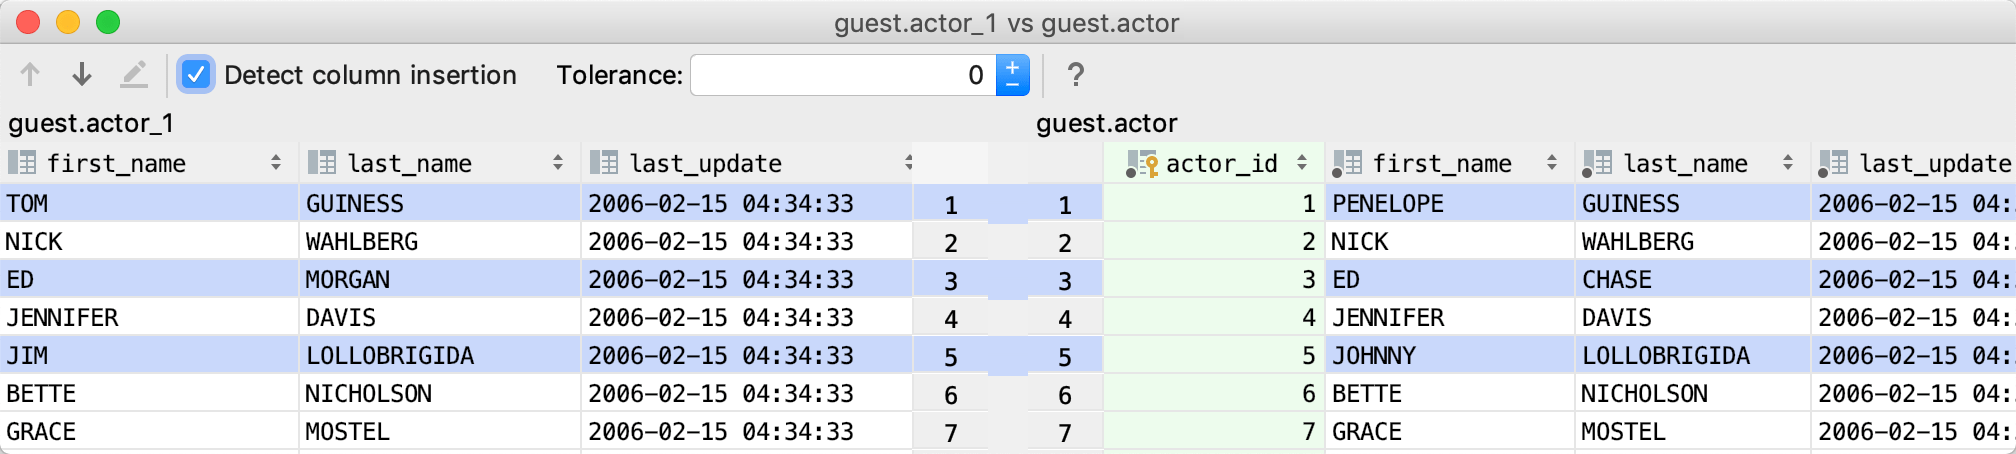Viewport: 2016px width, 454px height.
Task: Jump to next difference with down arrow
Action: tap(82, 75)
